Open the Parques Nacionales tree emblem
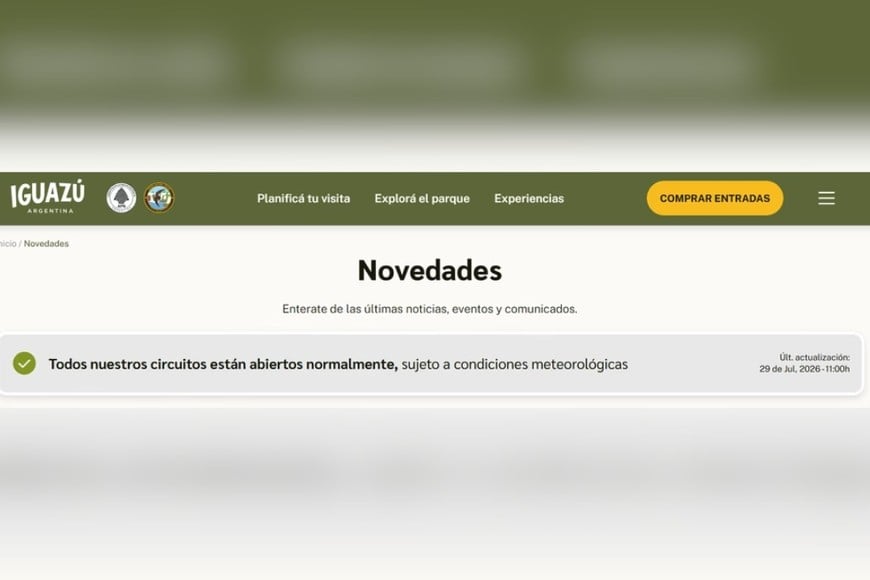This screenshot has height=580, width=870. click(x=121, y=198)
